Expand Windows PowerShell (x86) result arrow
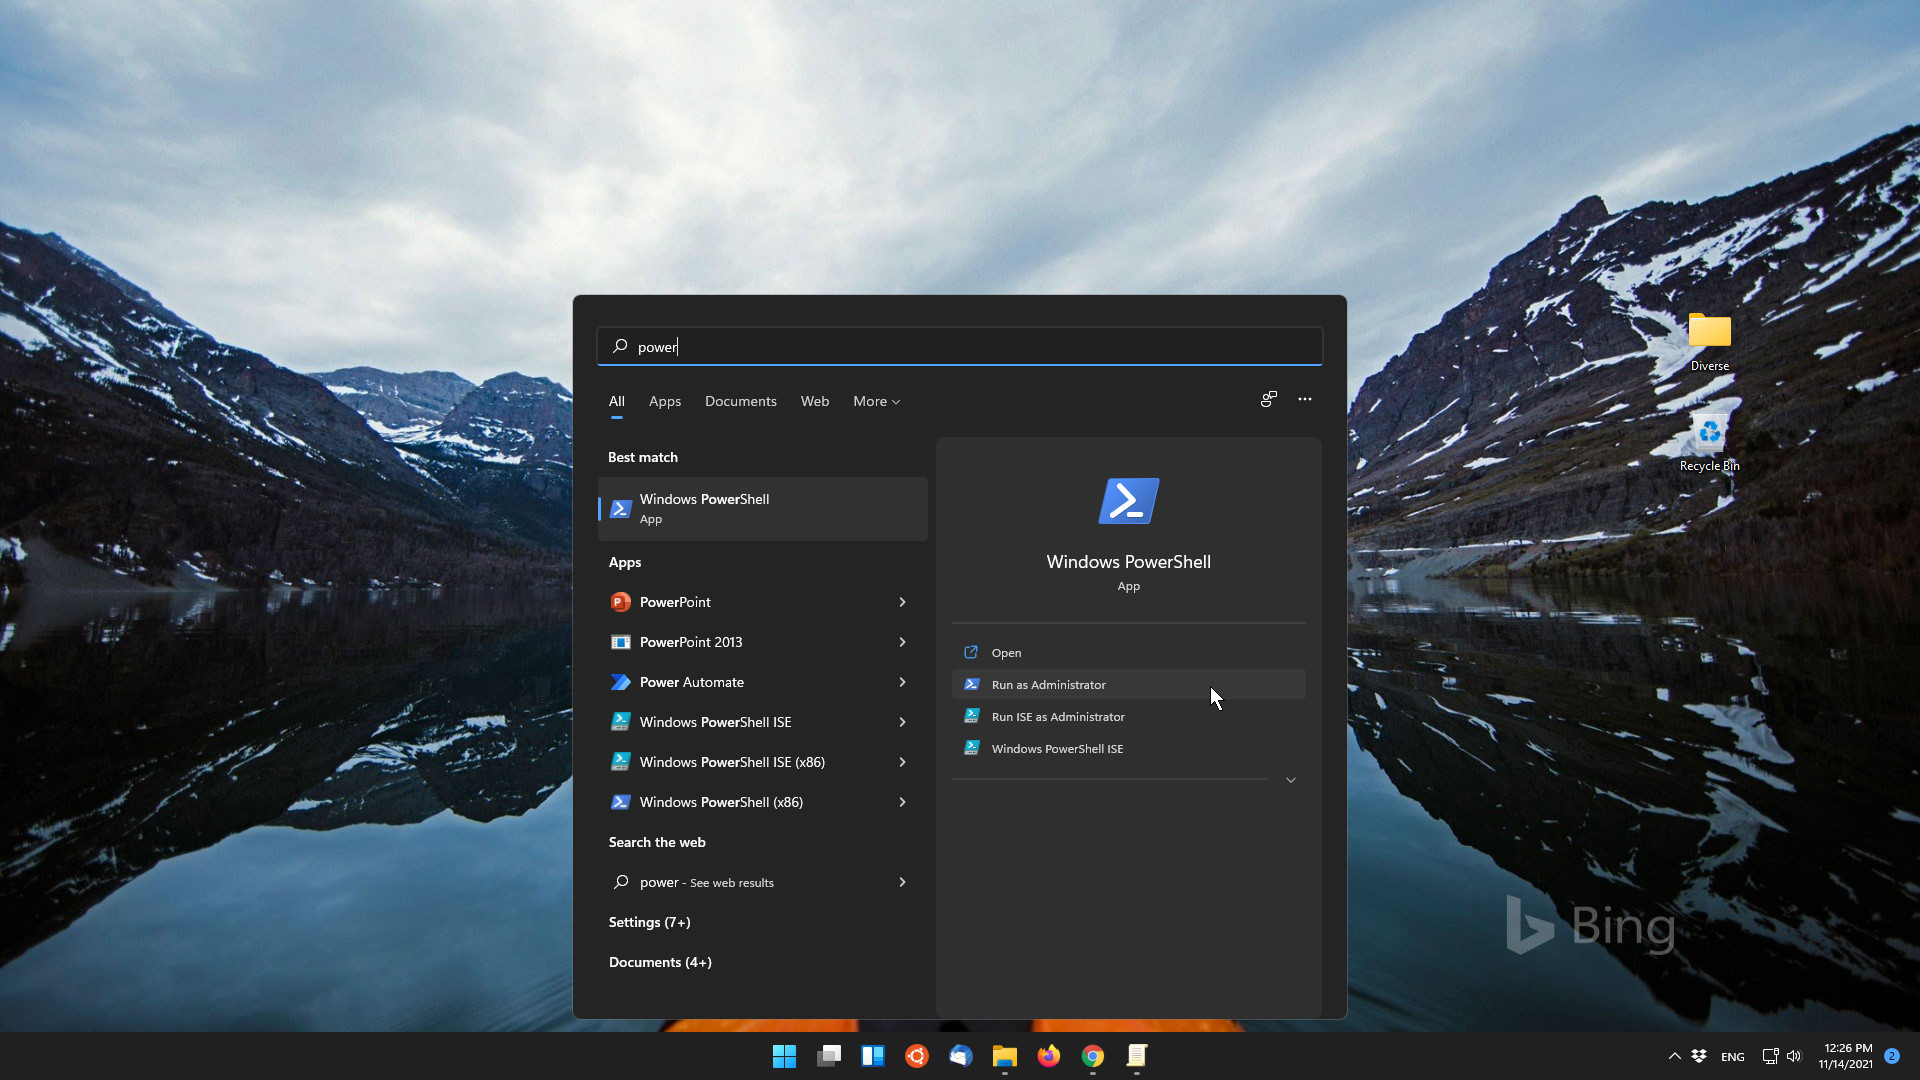The height and width of the screenshot is (1080, 1920). tap(902, 802)
